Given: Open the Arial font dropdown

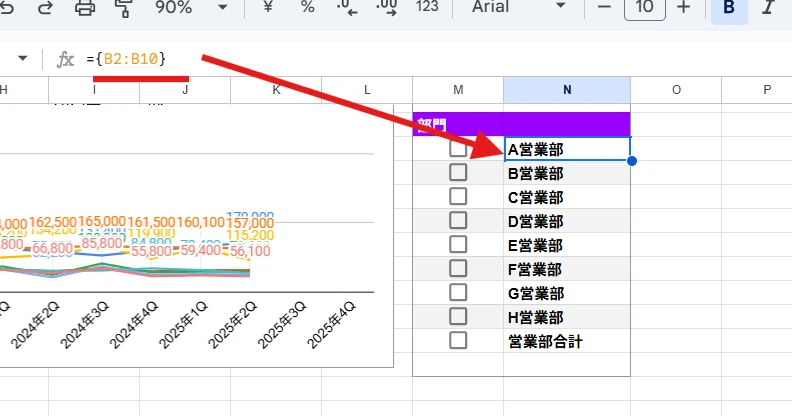Looking at the screenshot, I should 518,7.
